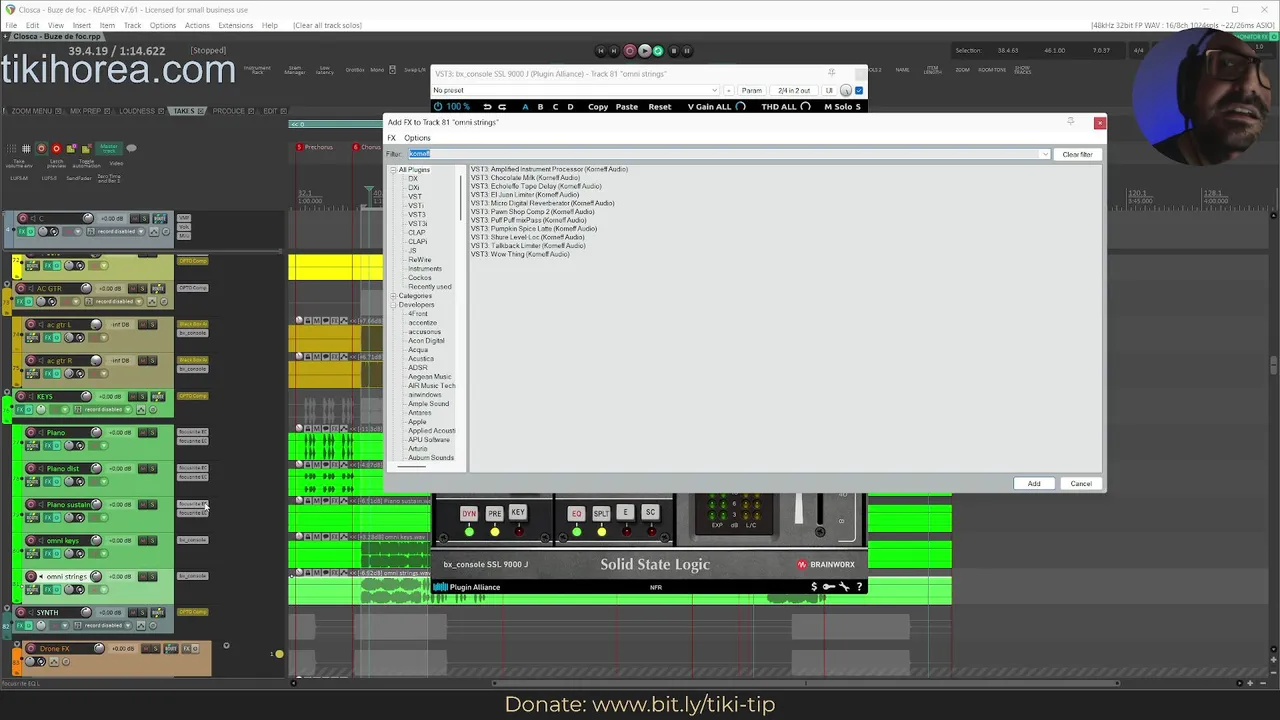Switch to the MIX PREP toolbar tab
1280x720 pixels.
85,111
